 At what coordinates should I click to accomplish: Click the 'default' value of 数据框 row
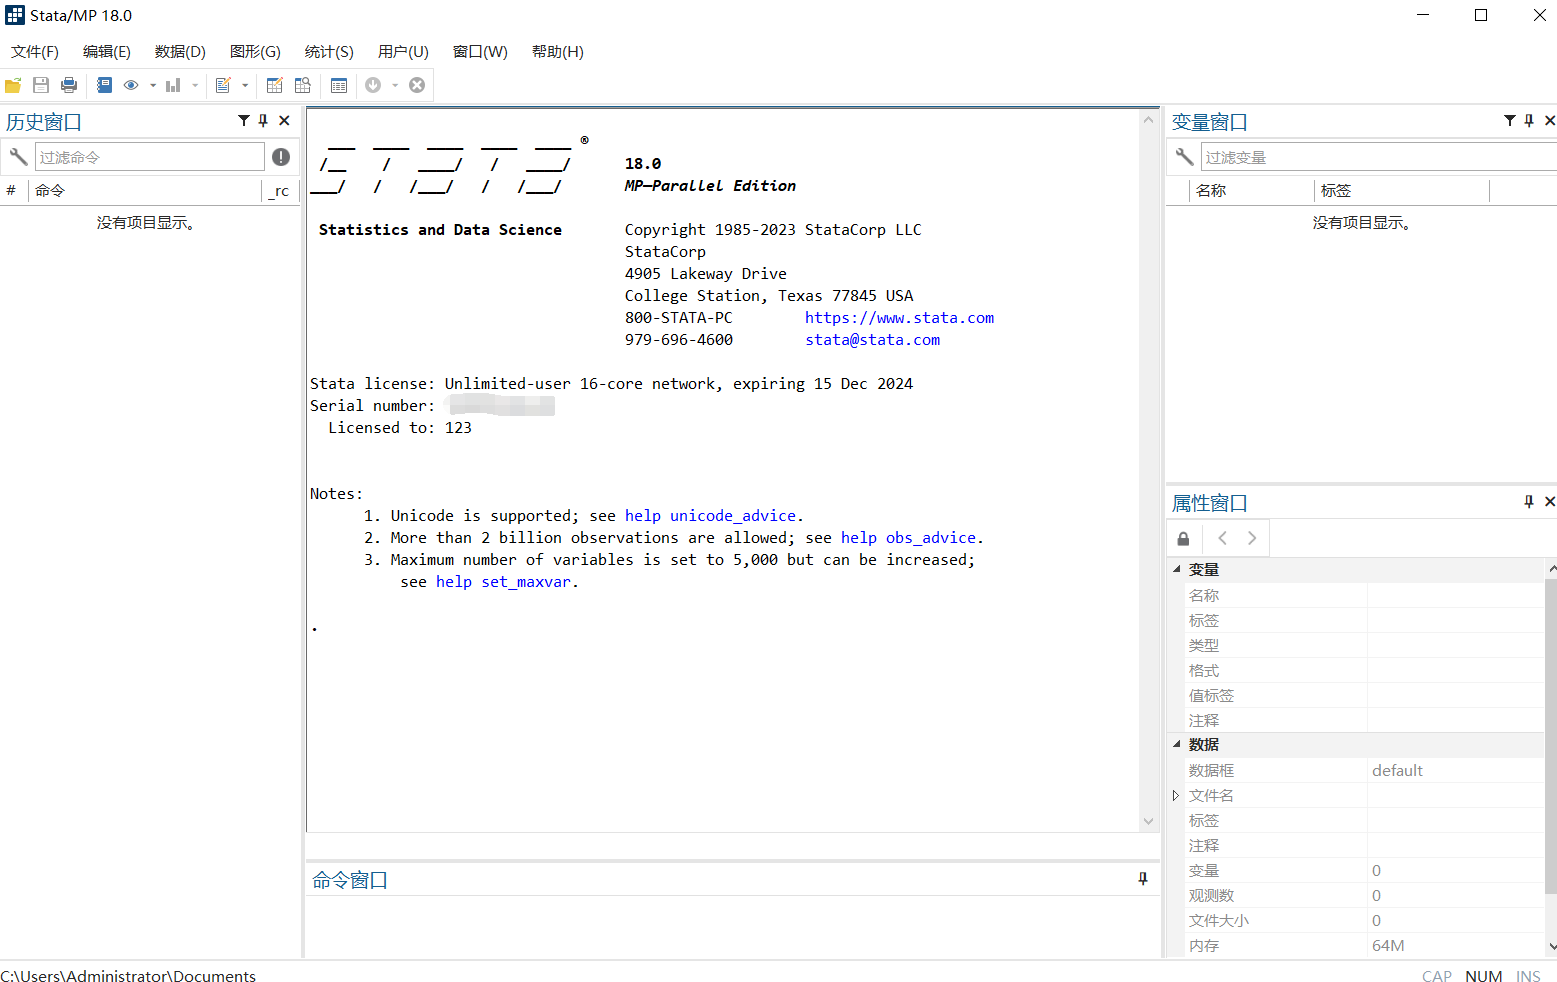click(x=1397, y=770)
